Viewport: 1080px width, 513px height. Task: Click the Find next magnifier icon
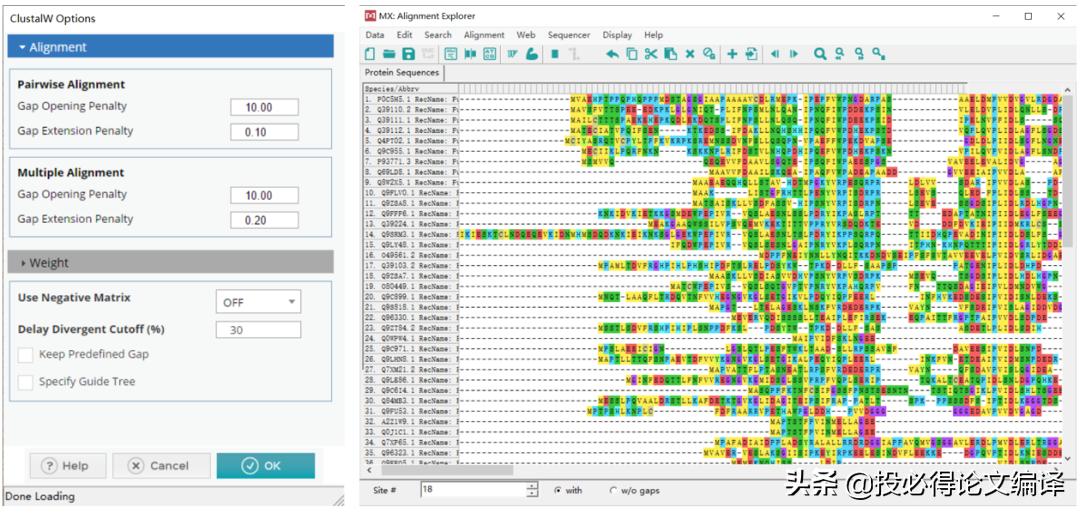point(859,54)
